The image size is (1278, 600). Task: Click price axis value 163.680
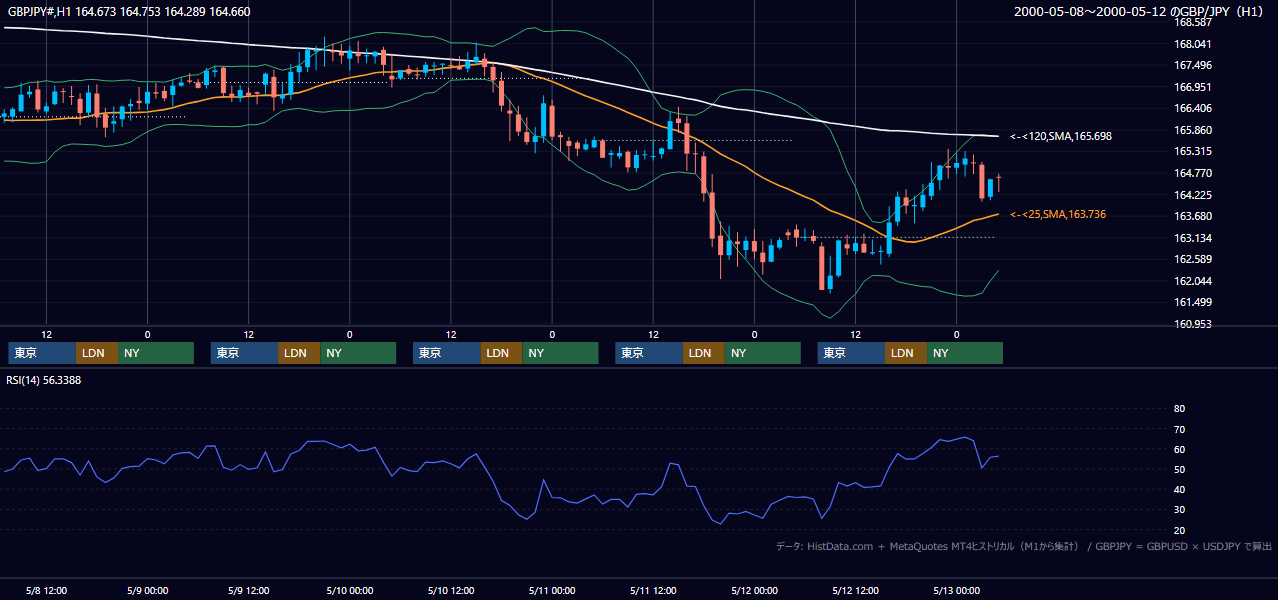[1192, 216]
